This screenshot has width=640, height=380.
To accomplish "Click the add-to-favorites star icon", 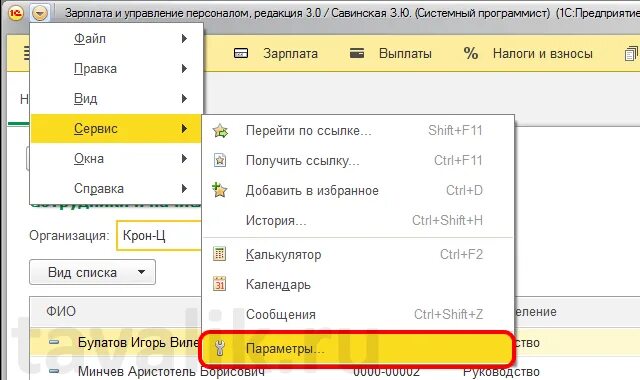I will (x=220, y=190).
